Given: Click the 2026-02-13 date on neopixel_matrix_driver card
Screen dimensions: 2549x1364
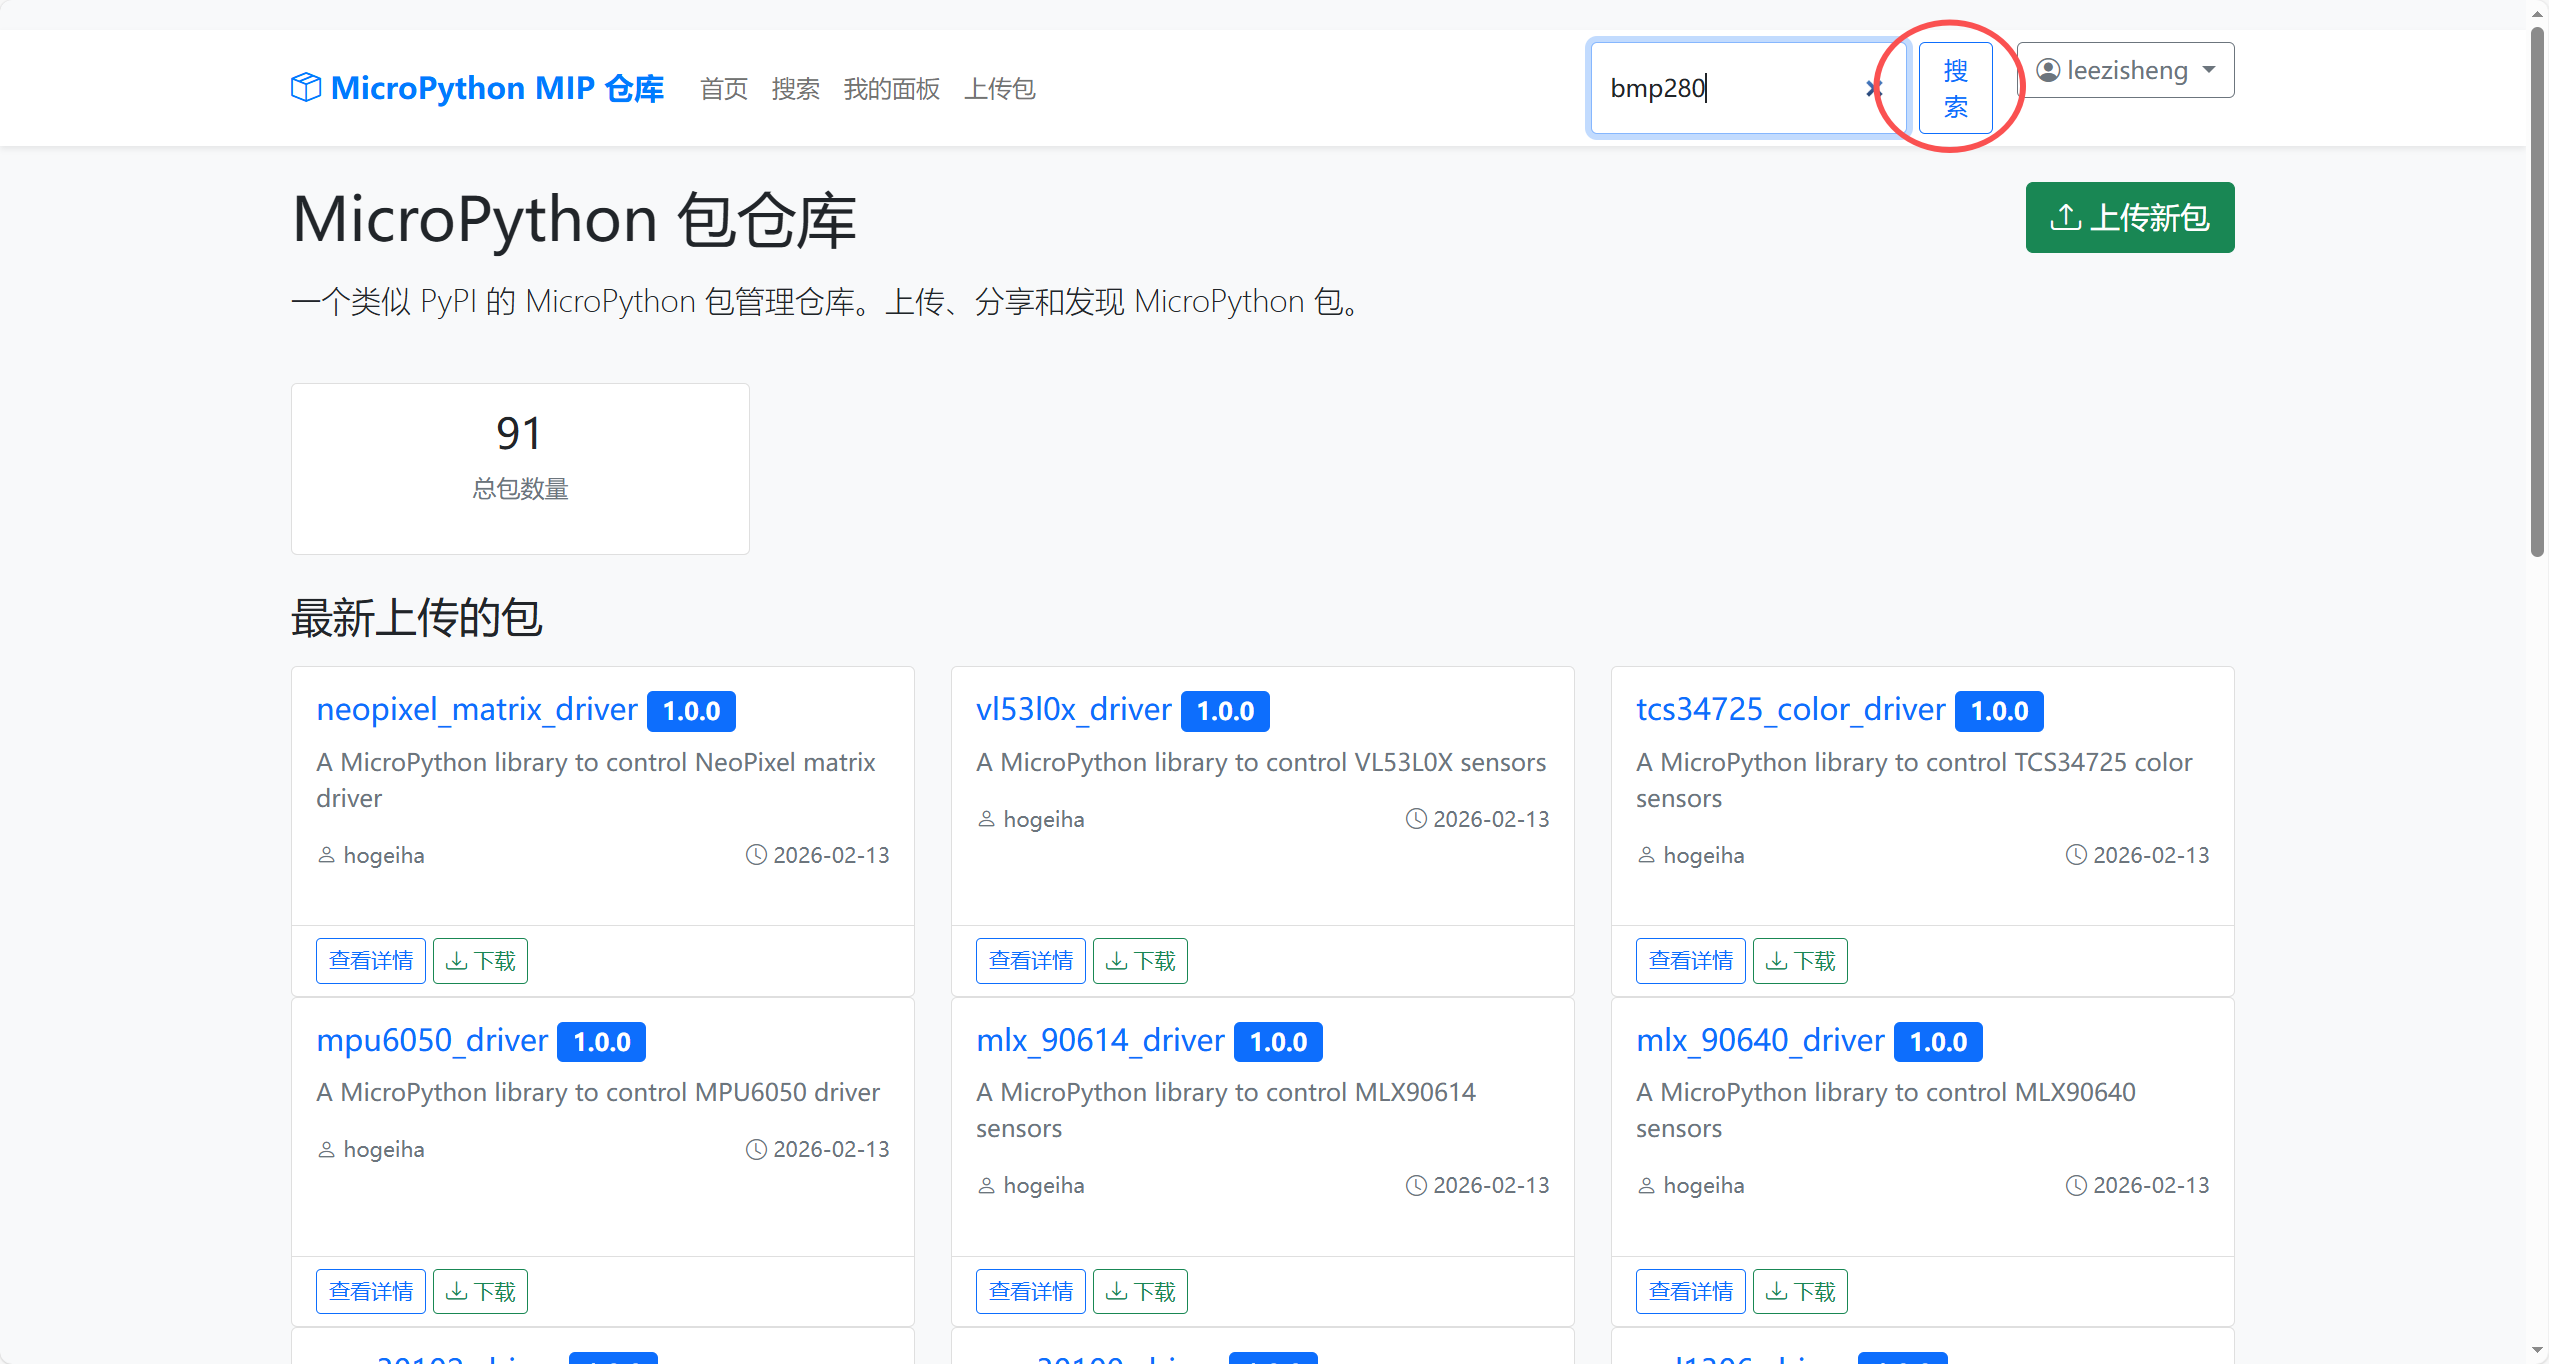Looking at the screenshot, I should point(831,855).
